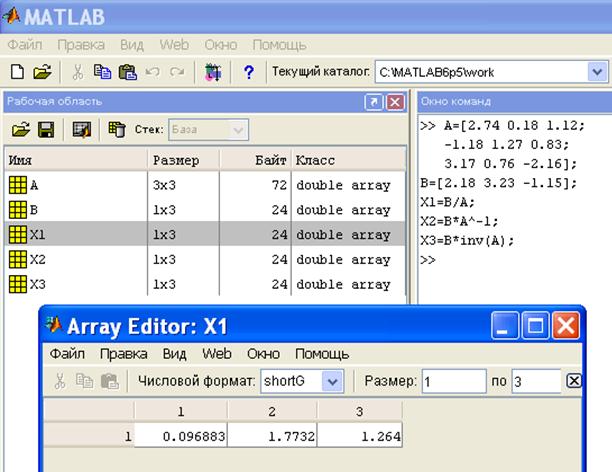Open file using the folder icon in main toolbar
The width and height of the screenshot is (612, 472).
pyautogui.click(x=43, y=72)
